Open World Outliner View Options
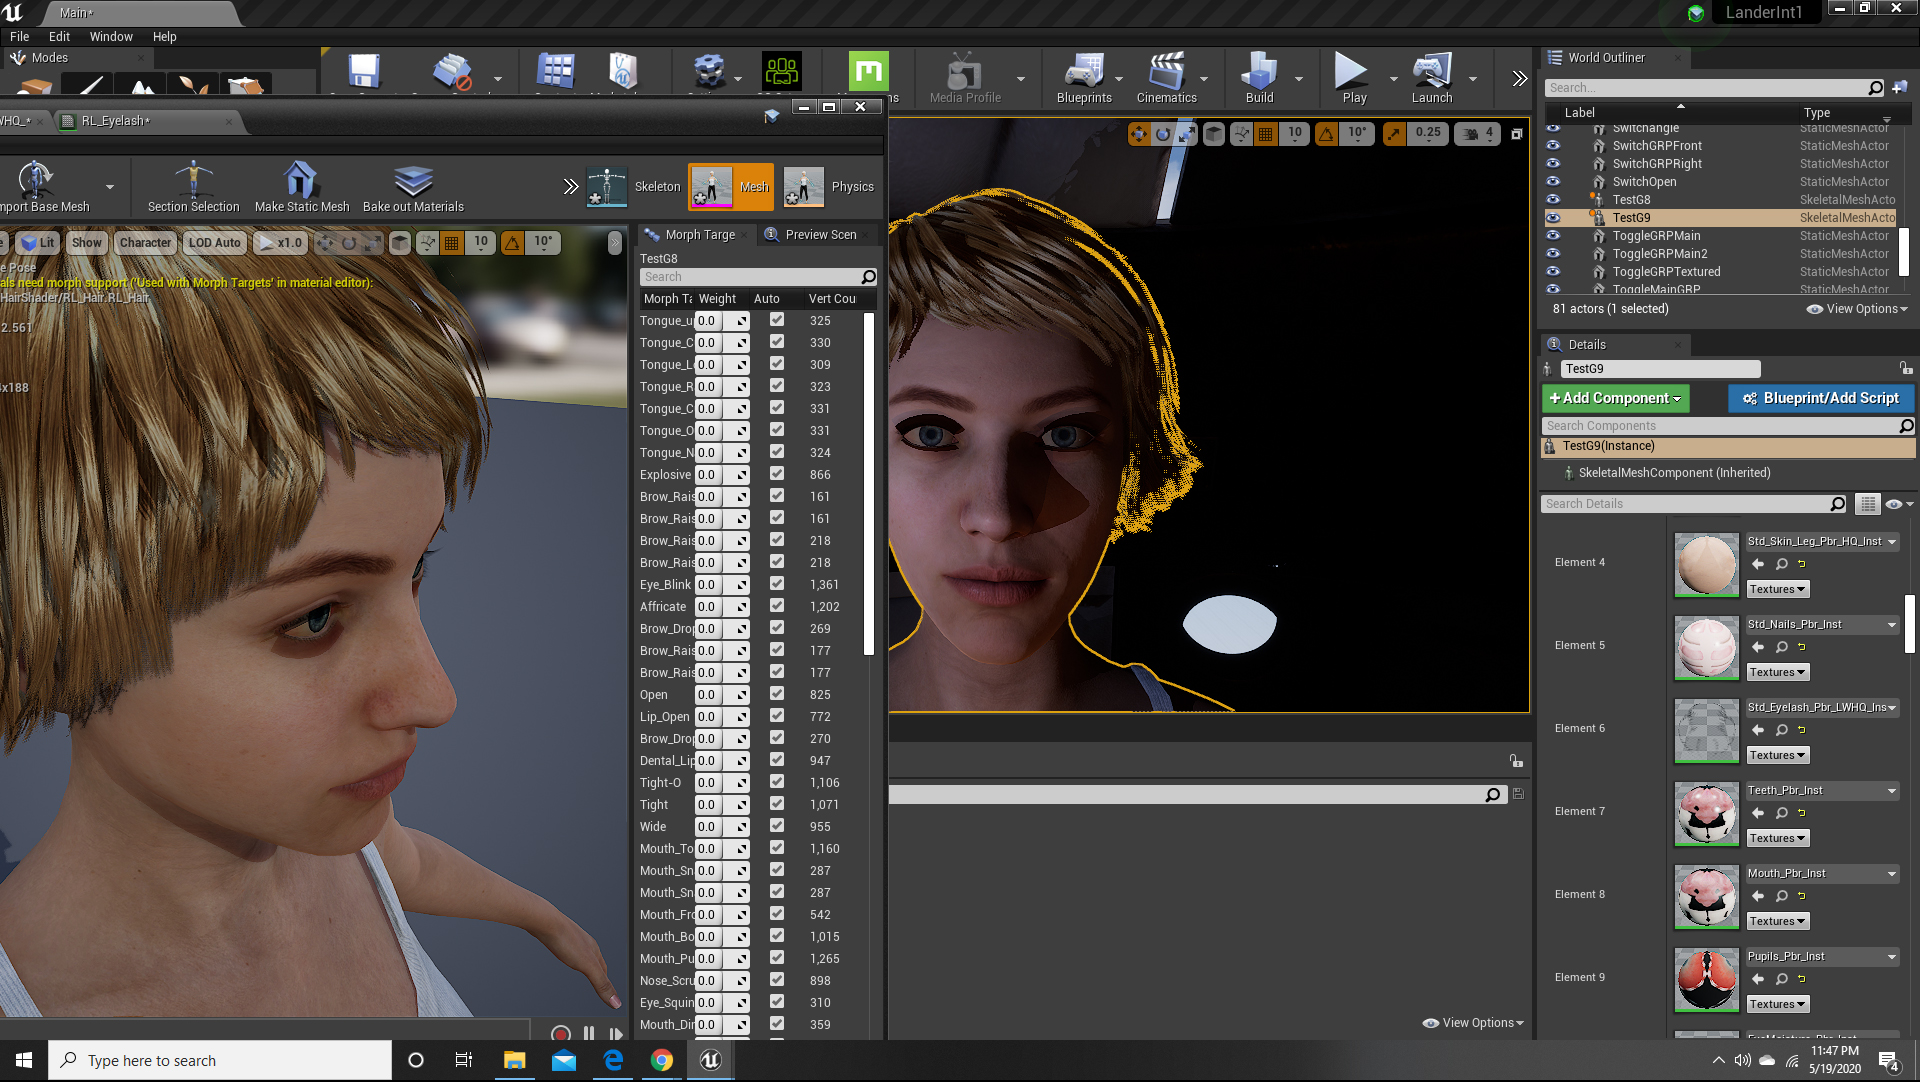 (1857, 309)
